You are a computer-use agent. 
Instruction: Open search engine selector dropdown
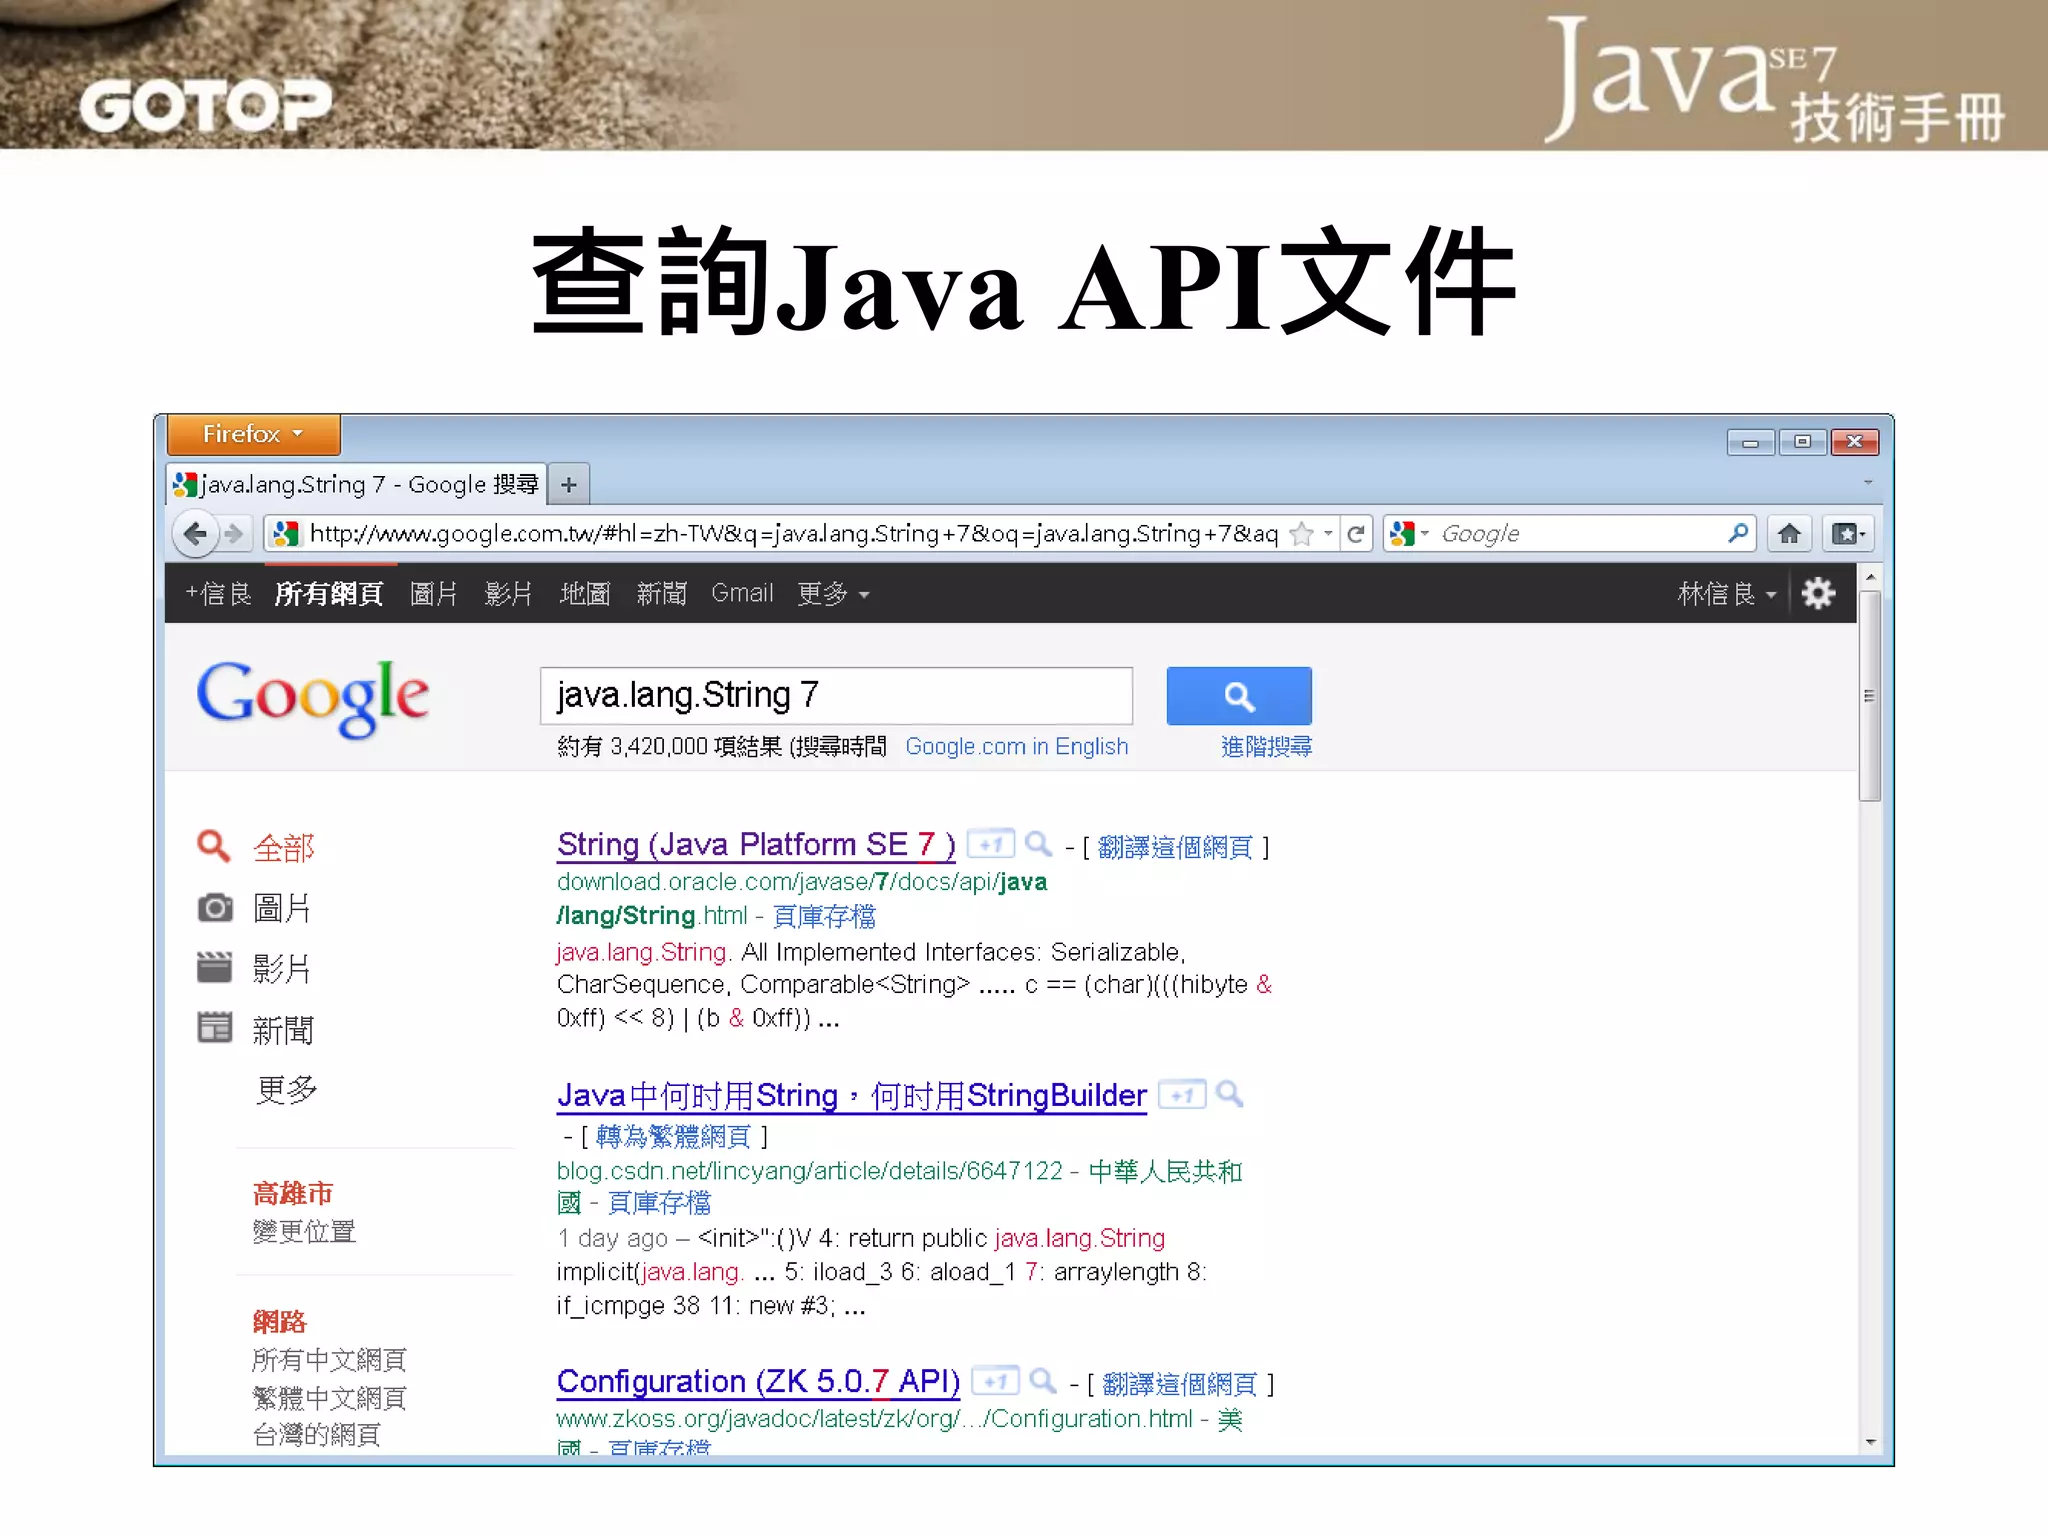(1410, 534)
